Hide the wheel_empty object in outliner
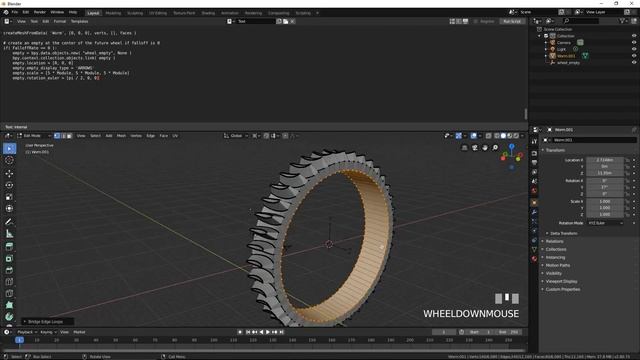The height and width of the screenshot is (360, 640). pyautogui.click(x=634, y=62)
